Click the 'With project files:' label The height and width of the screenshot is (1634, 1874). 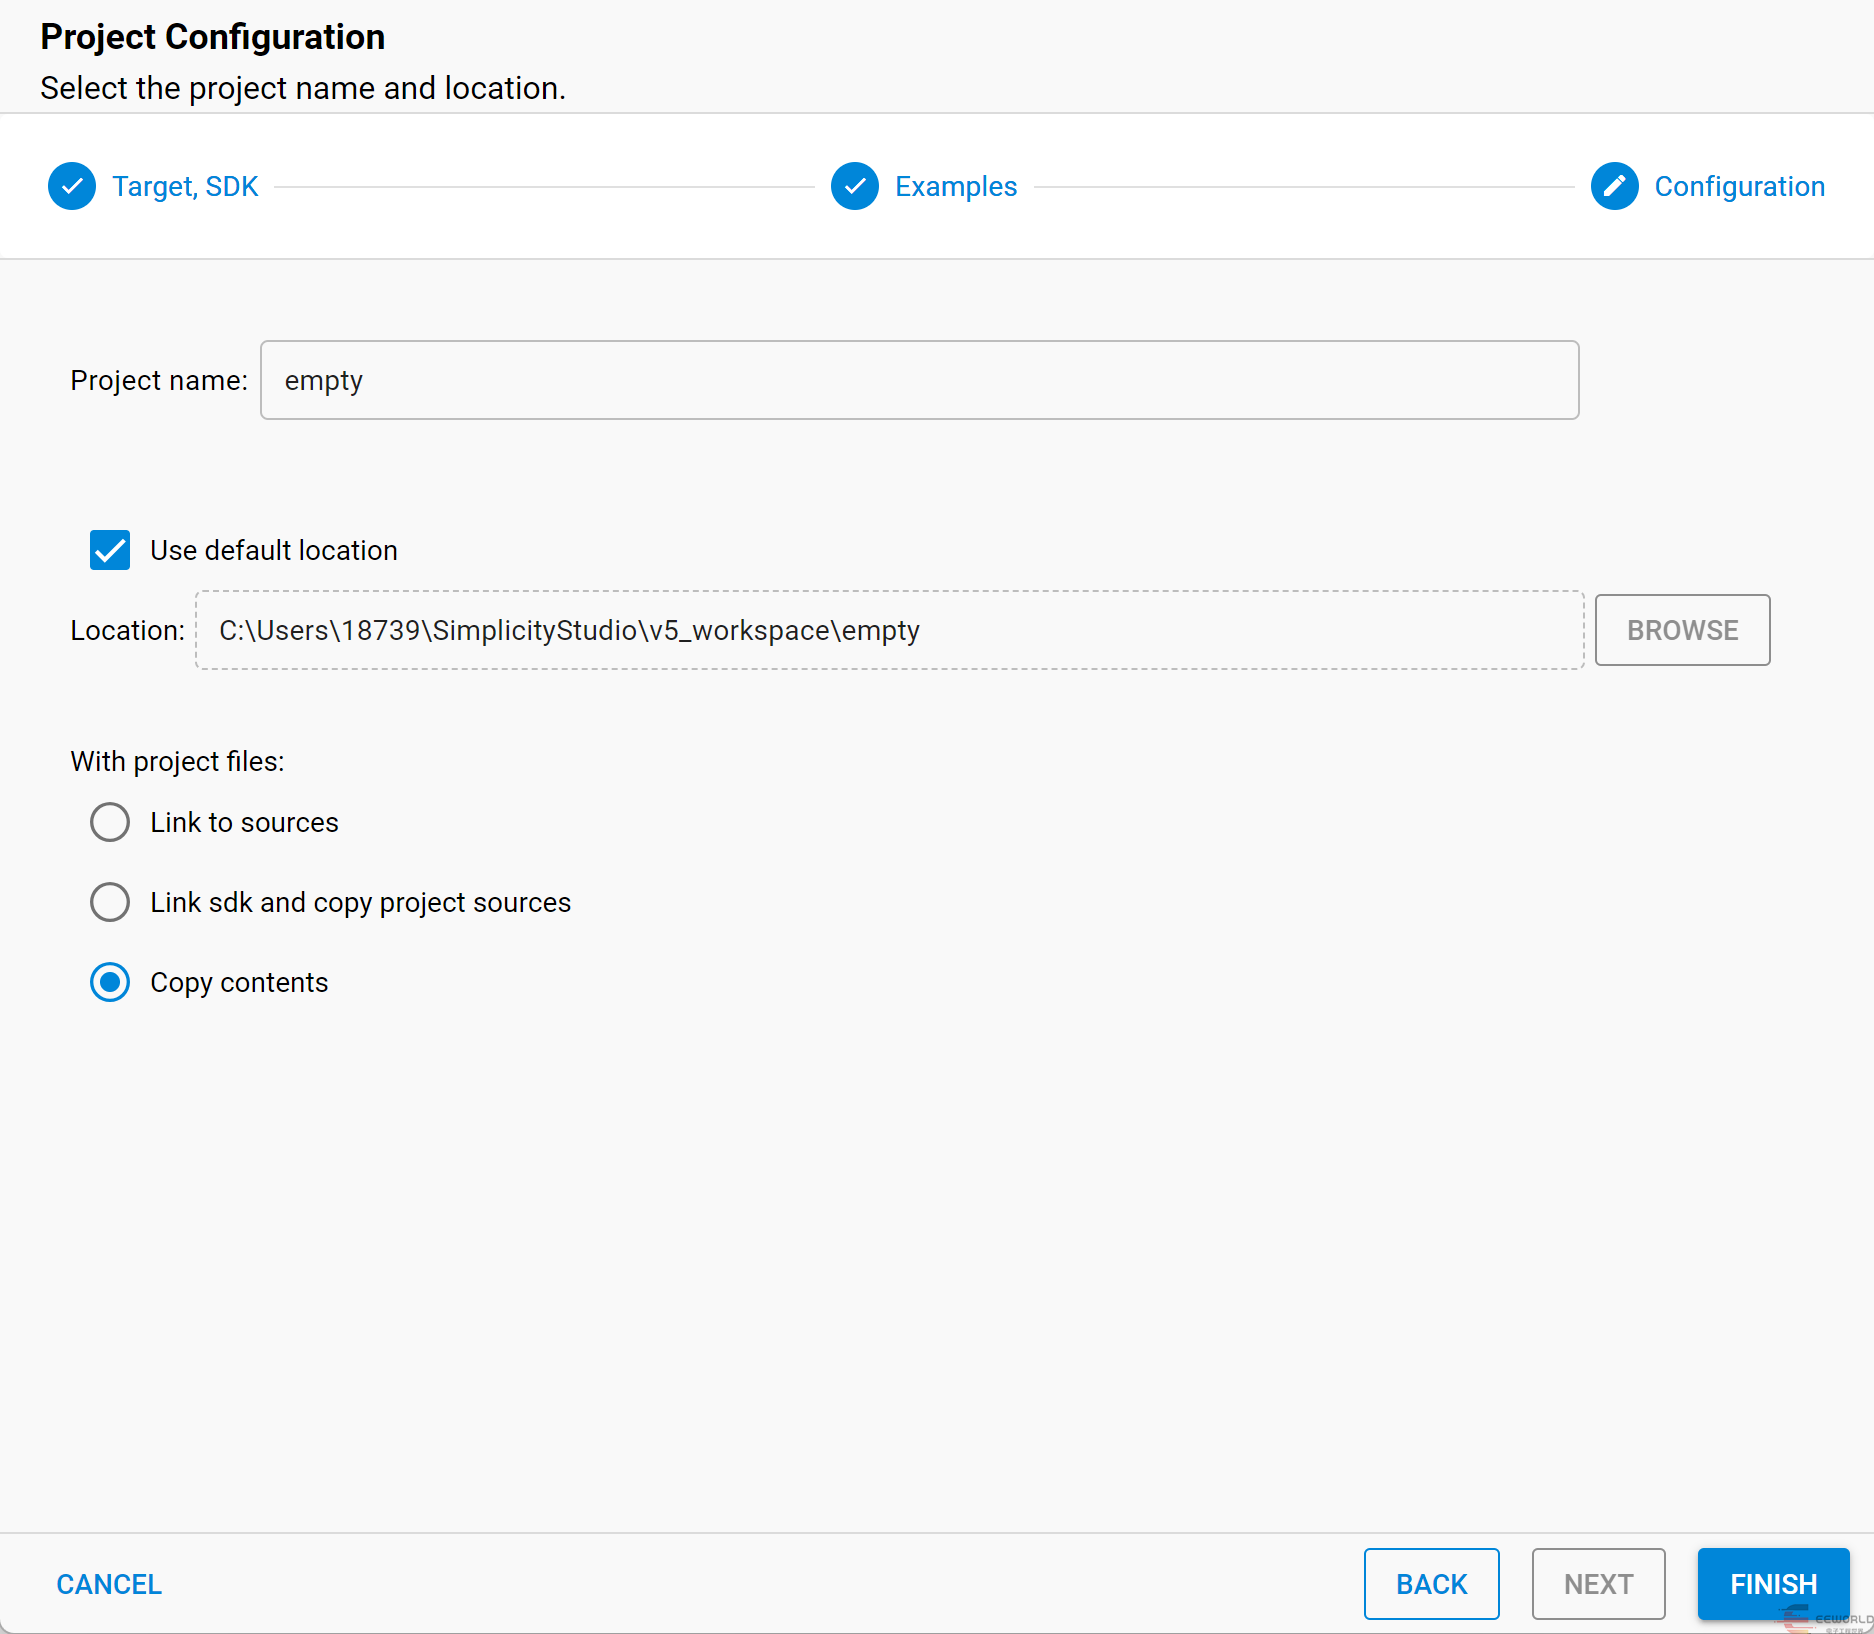click(x=177, y=761)
